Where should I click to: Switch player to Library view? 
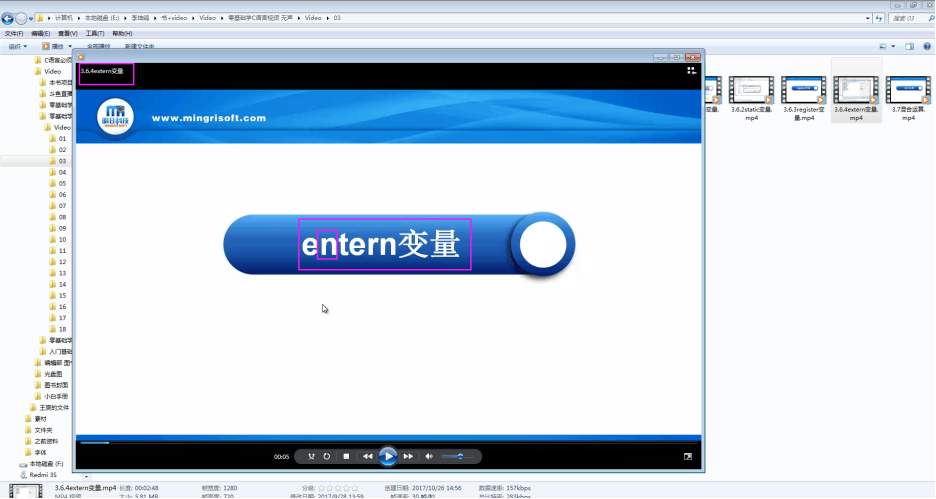[x=691, y=70]
